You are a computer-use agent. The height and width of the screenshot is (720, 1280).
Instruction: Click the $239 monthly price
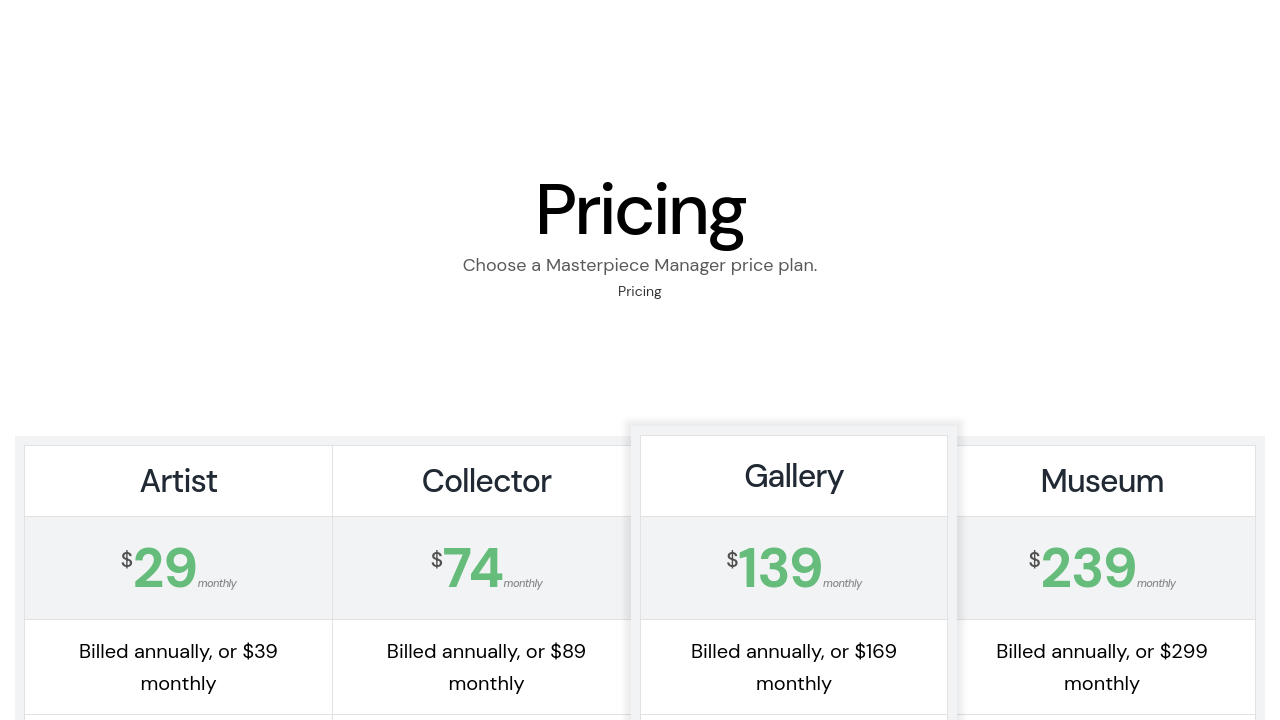click(1088, 568)
